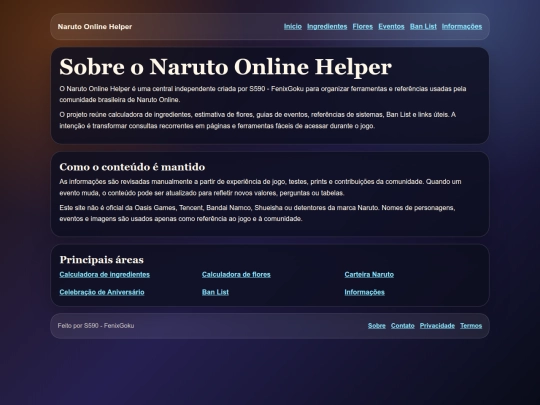Select Eventos in the header menu
The height and width of the screenshot is (405, 540).
(x=391, y=27)
